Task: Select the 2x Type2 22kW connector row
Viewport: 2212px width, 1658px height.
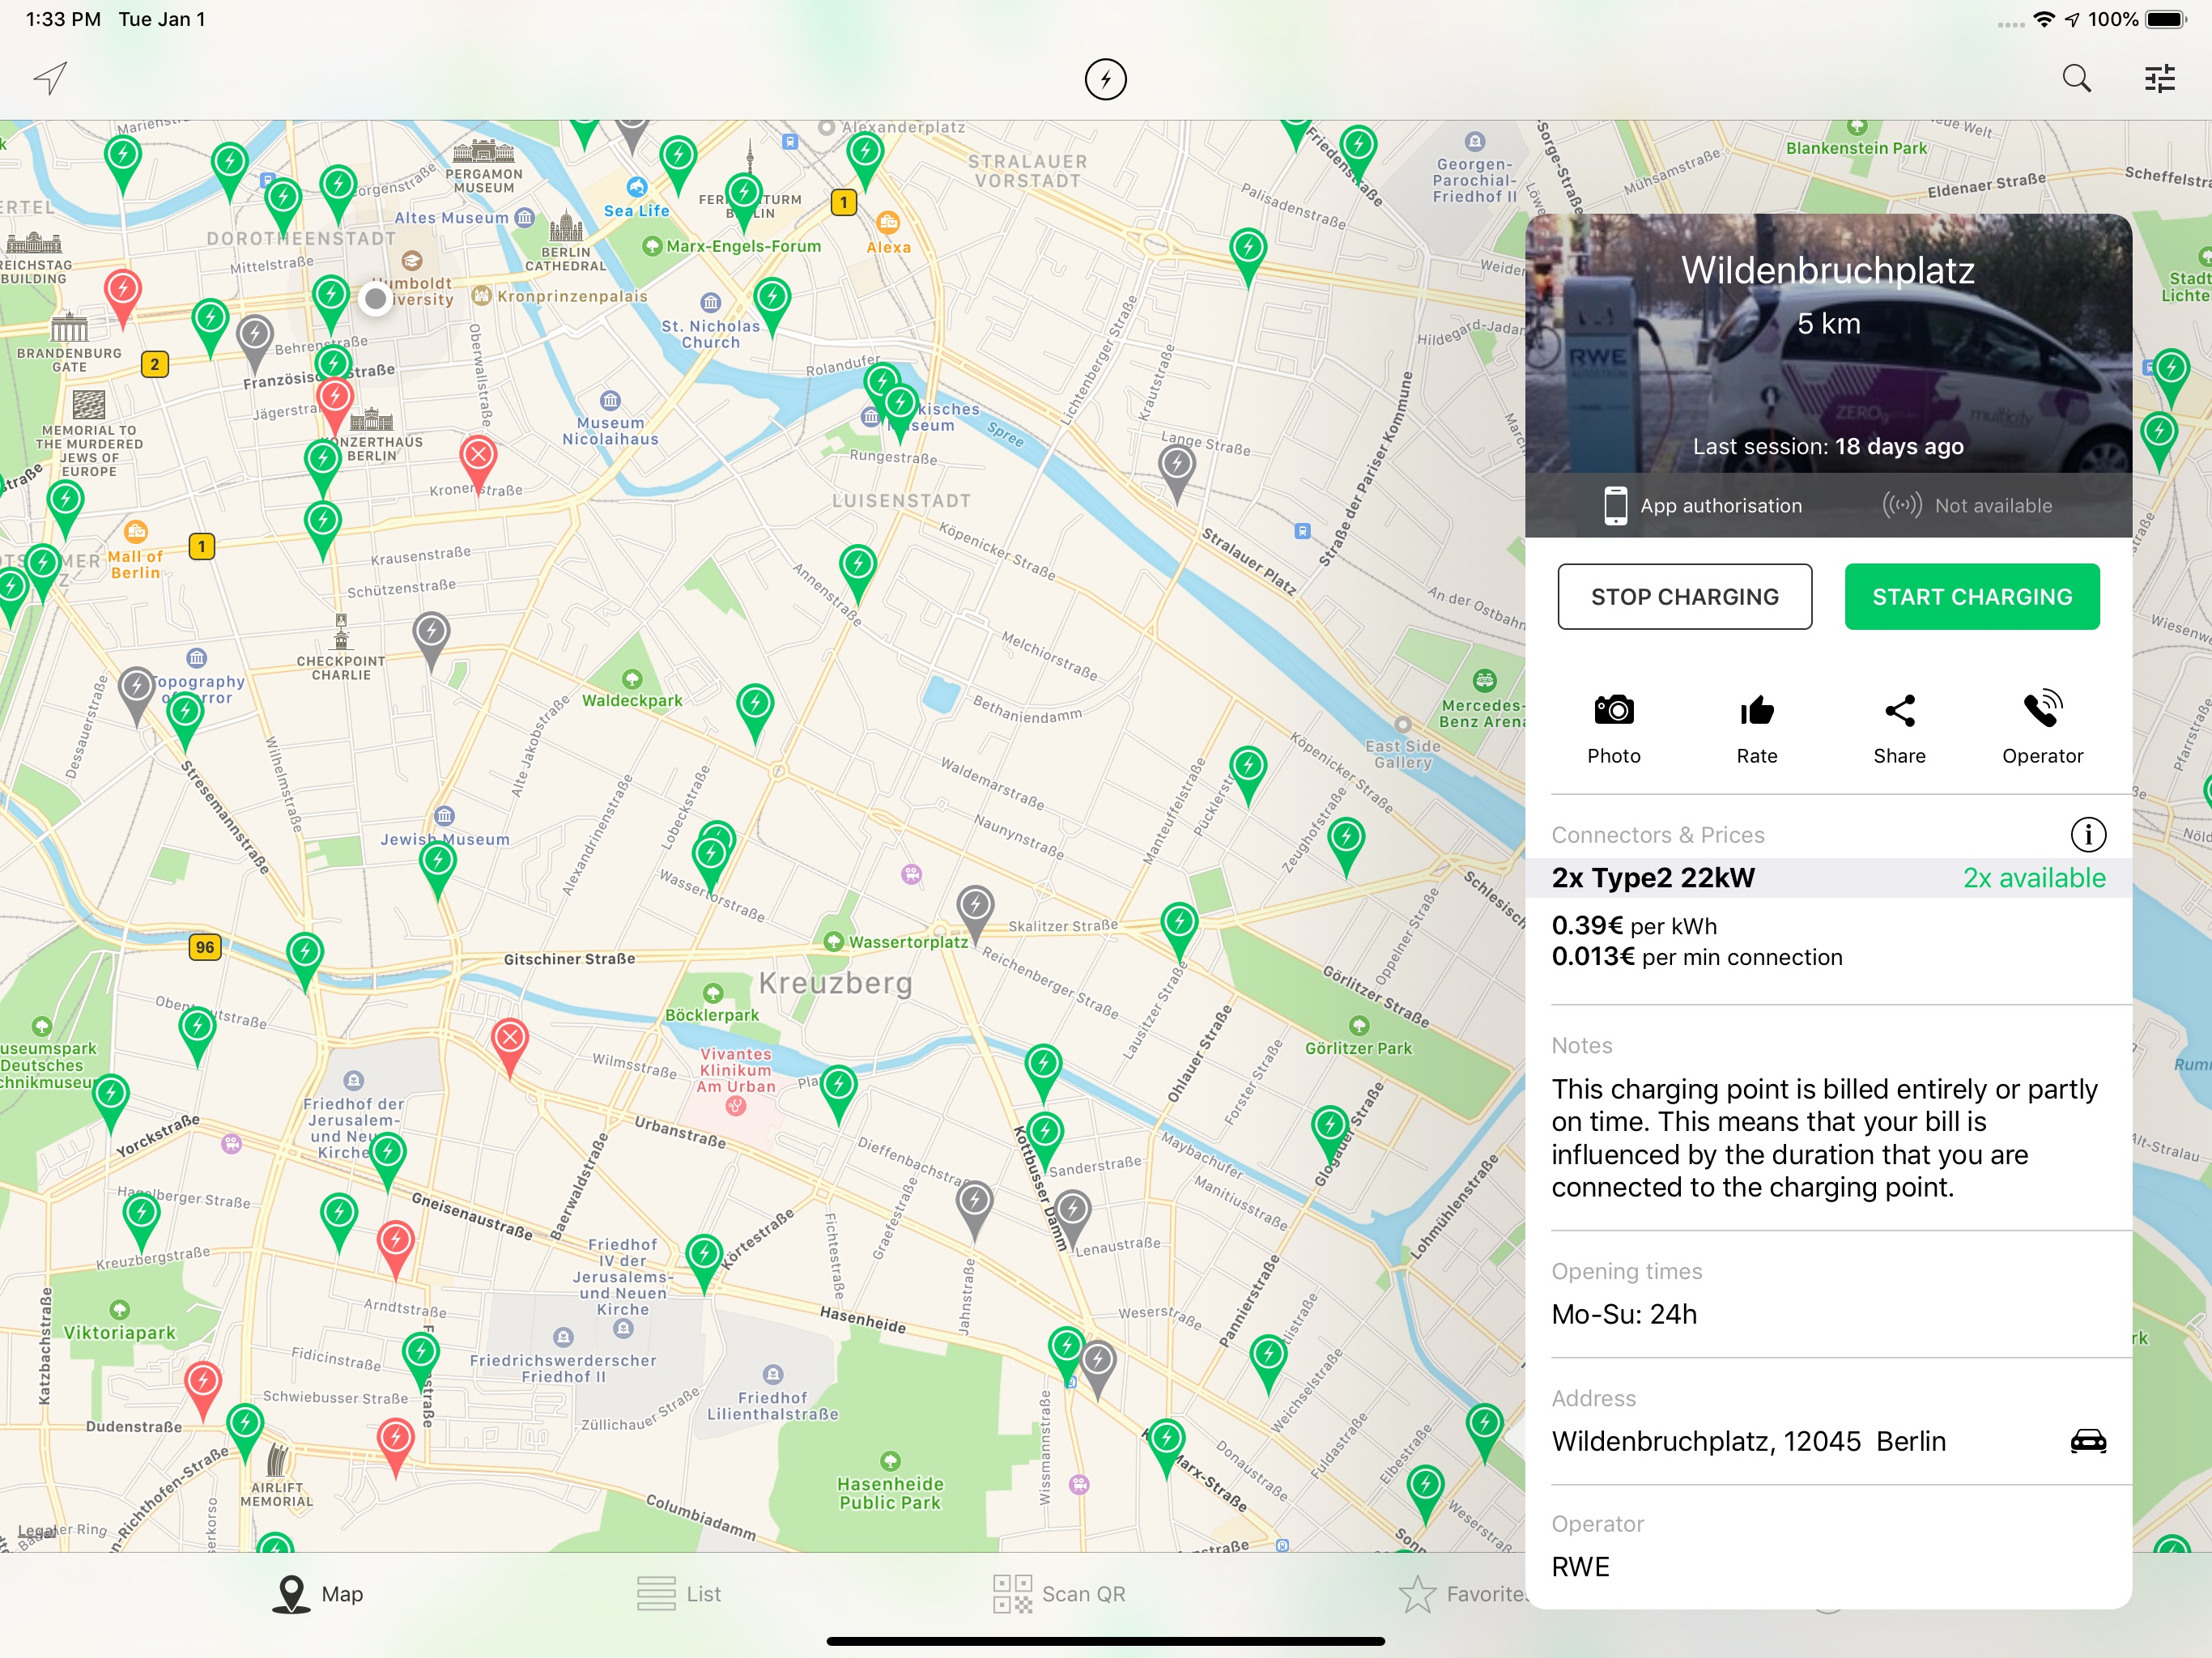Action: [1828, 878]
